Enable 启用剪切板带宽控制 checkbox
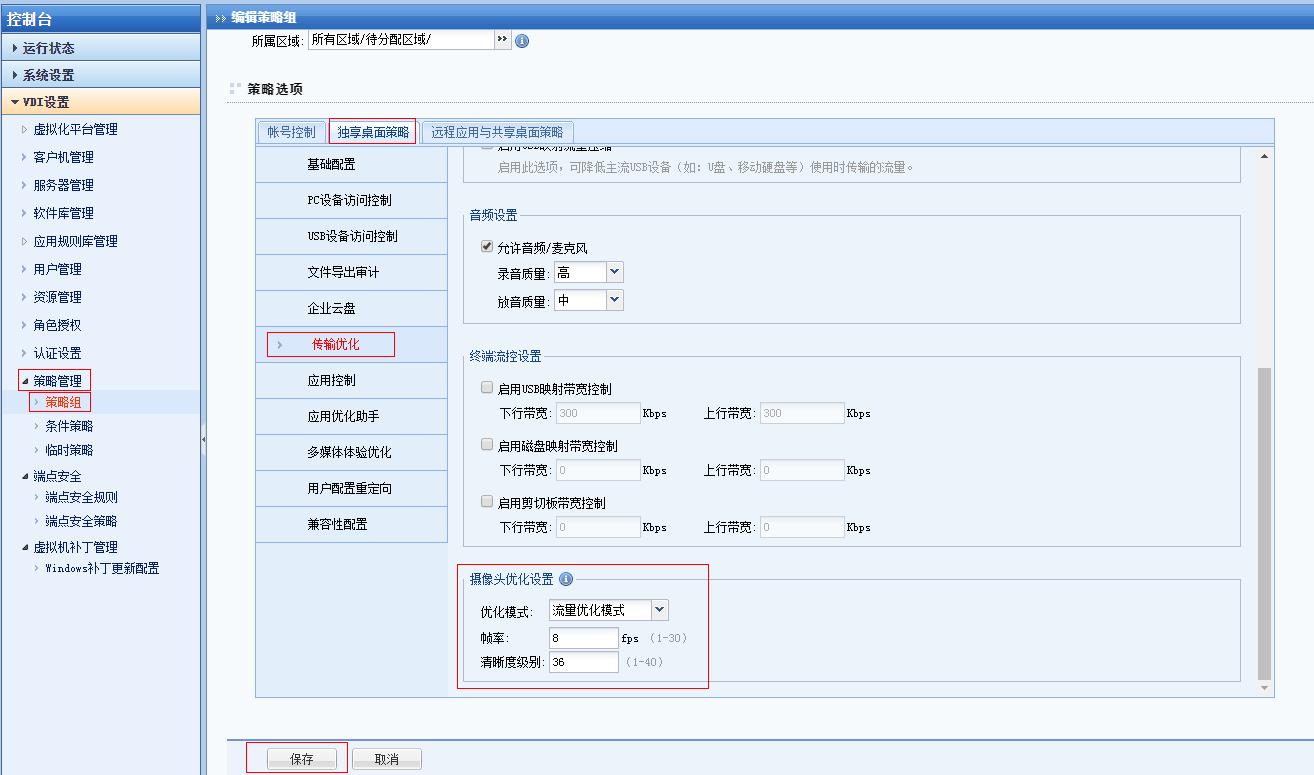 click(487, 502)
